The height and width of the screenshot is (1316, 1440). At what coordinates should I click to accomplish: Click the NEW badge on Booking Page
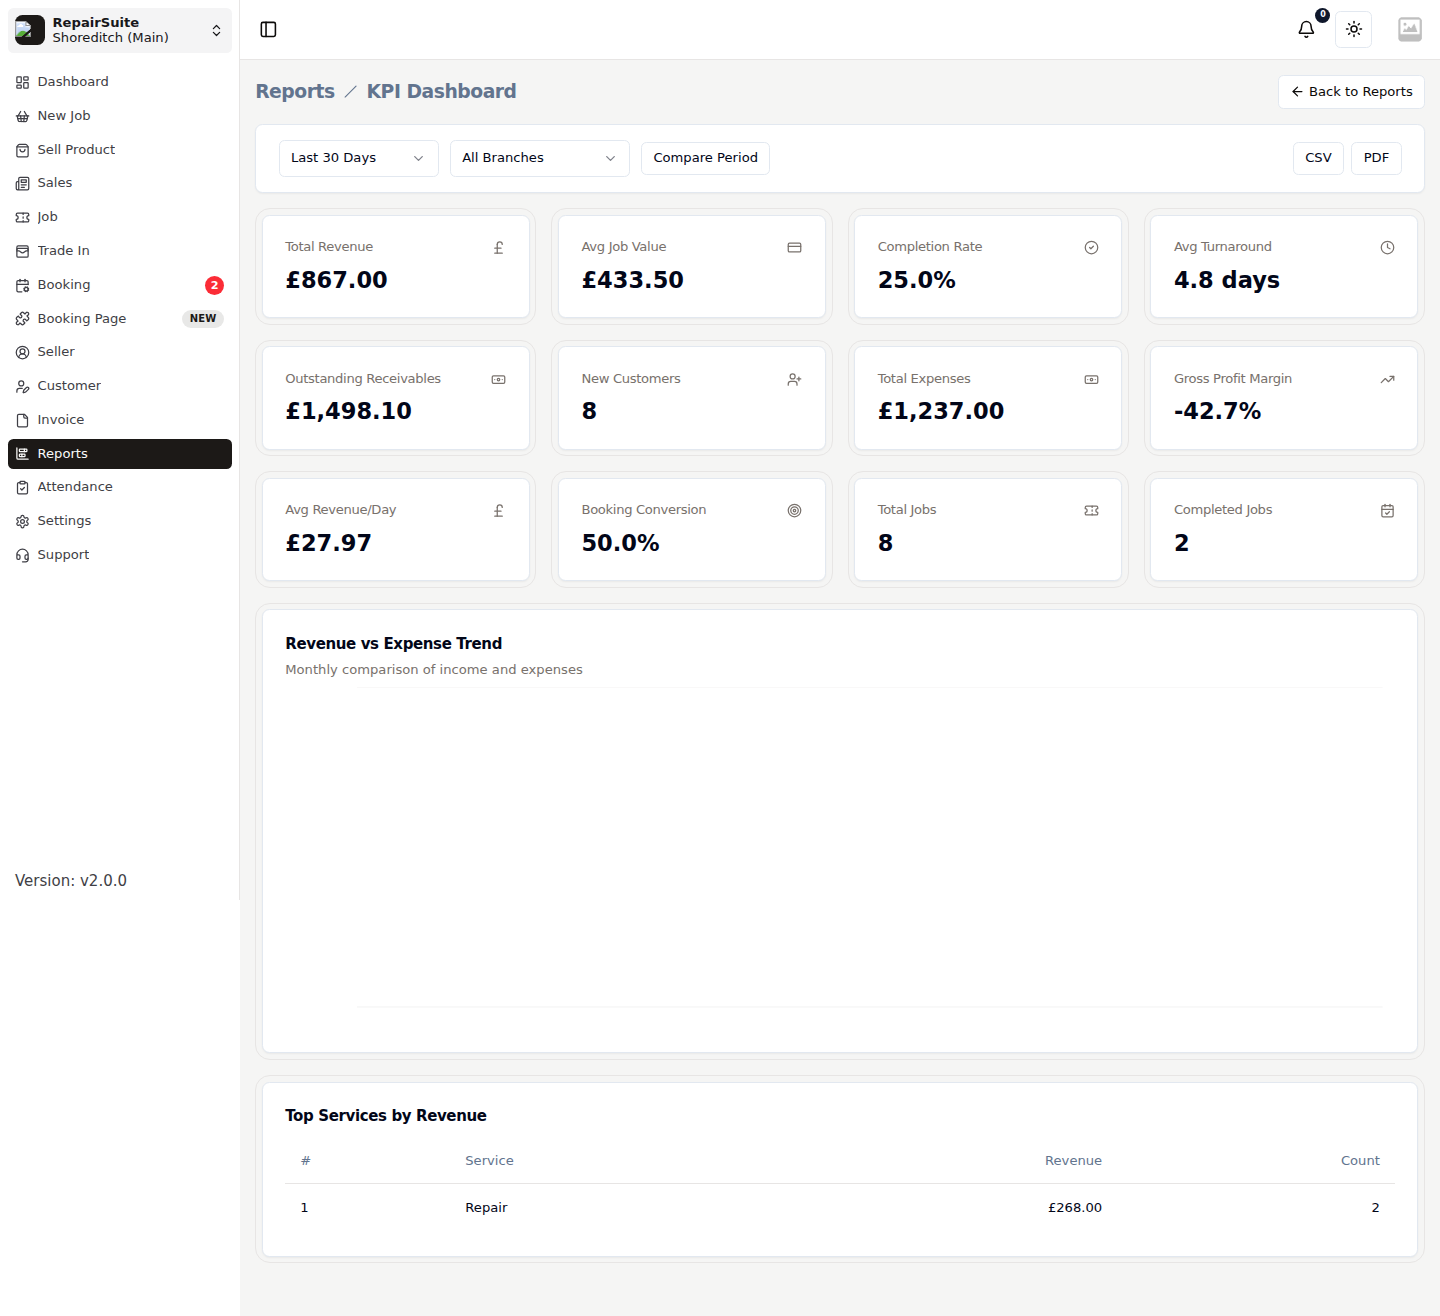tap(203, 319)
